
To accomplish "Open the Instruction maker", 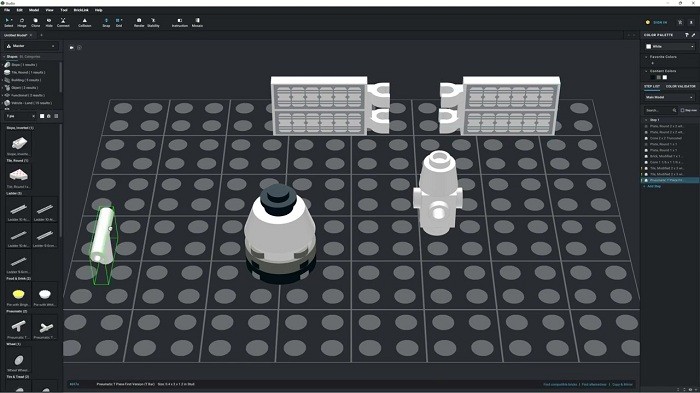I will coord(179,22).
